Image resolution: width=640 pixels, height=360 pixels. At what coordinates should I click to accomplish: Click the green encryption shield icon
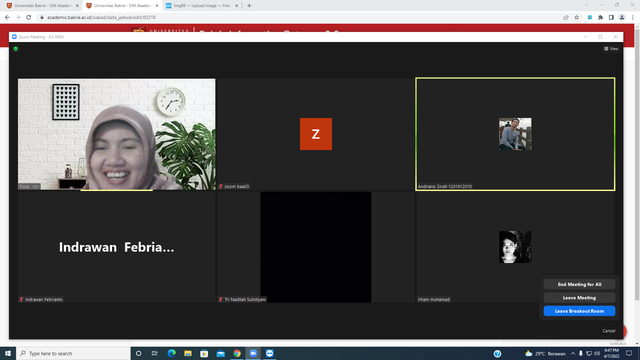click(x=16, y=49)
